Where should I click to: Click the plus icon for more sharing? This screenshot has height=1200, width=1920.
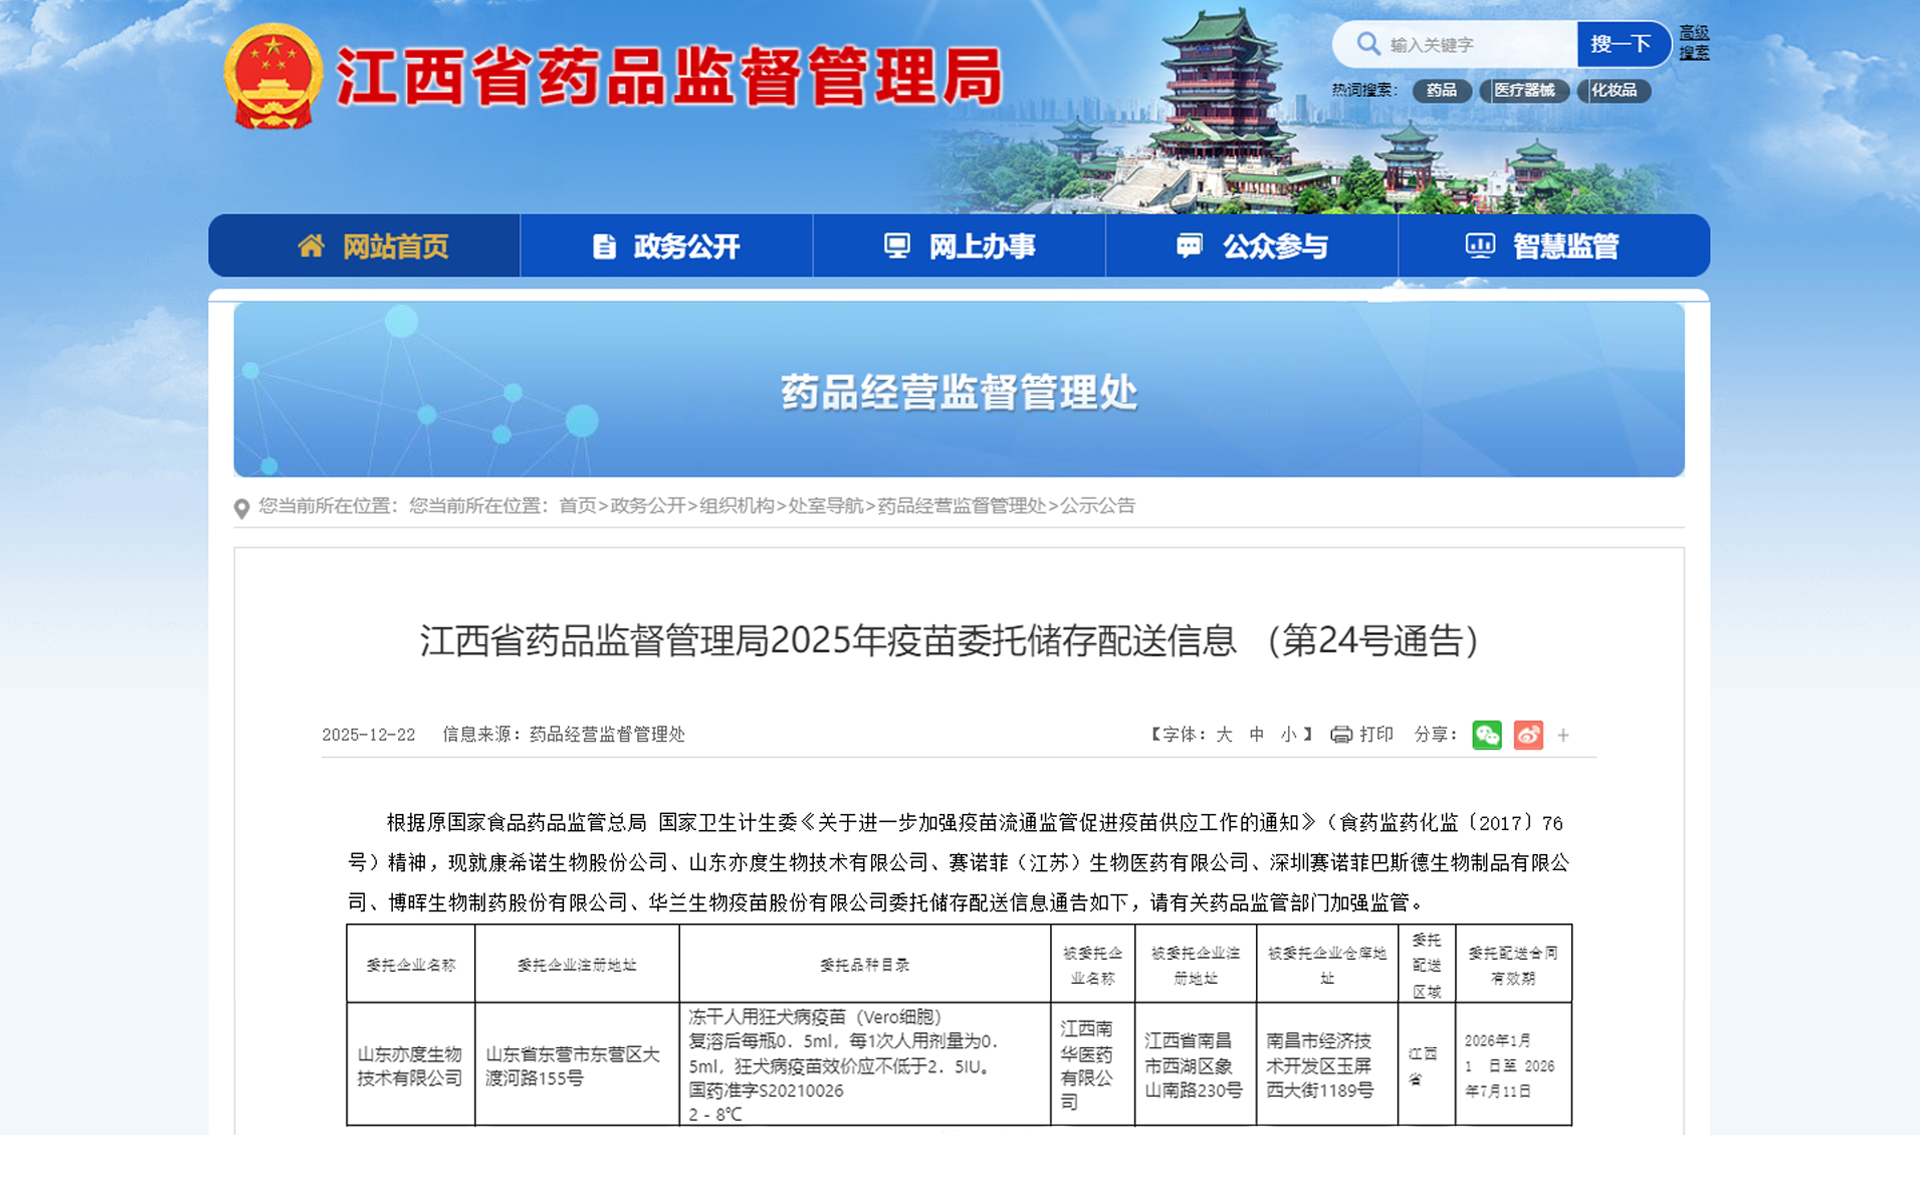(x=1563, y=736)
